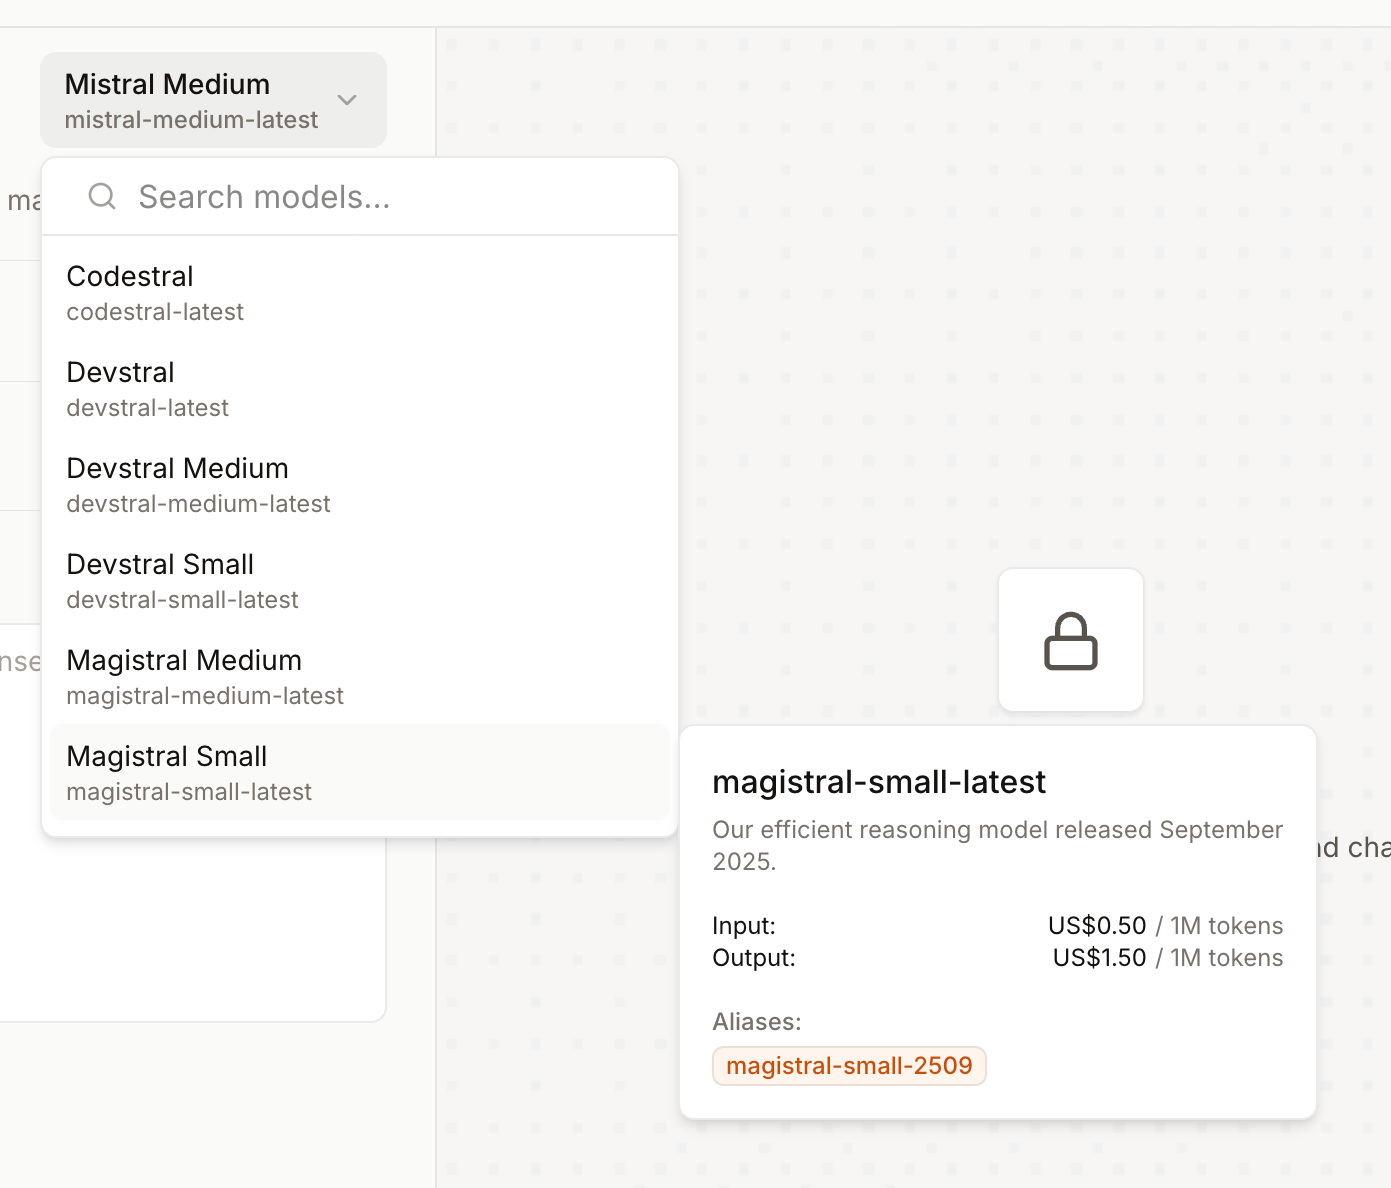Click the Output label in the pricing section
The width and height of the screenshot is (1391, 1188).
(x=753, y=958)
